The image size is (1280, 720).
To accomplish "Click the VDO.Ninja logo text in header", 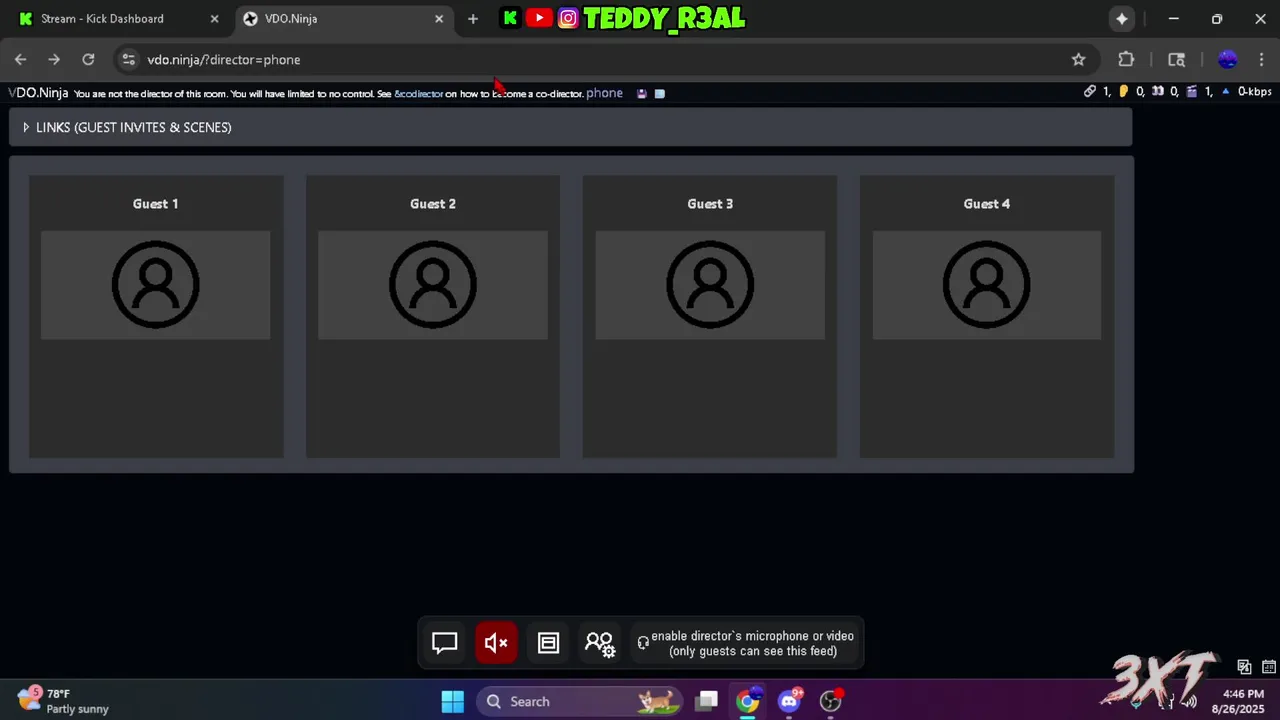I will click(x=38, y=93).
